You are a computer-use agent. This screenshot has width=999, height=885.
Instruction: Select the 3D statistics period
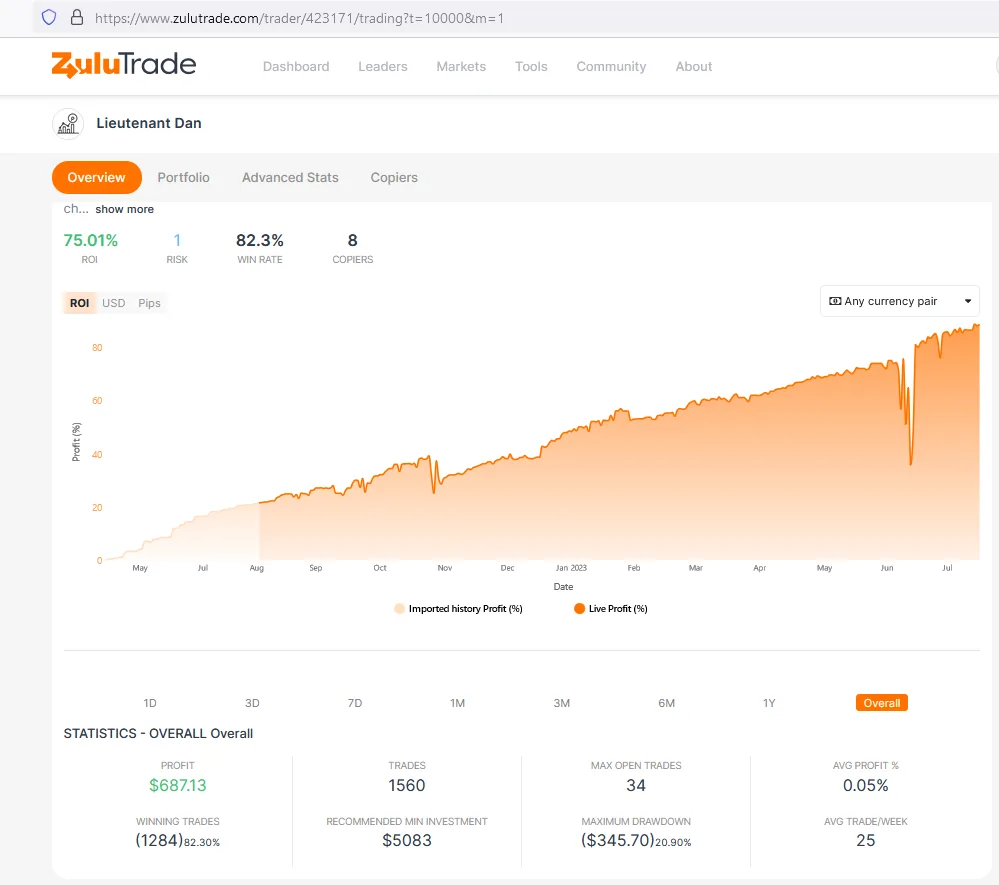(x=252, y=703)
